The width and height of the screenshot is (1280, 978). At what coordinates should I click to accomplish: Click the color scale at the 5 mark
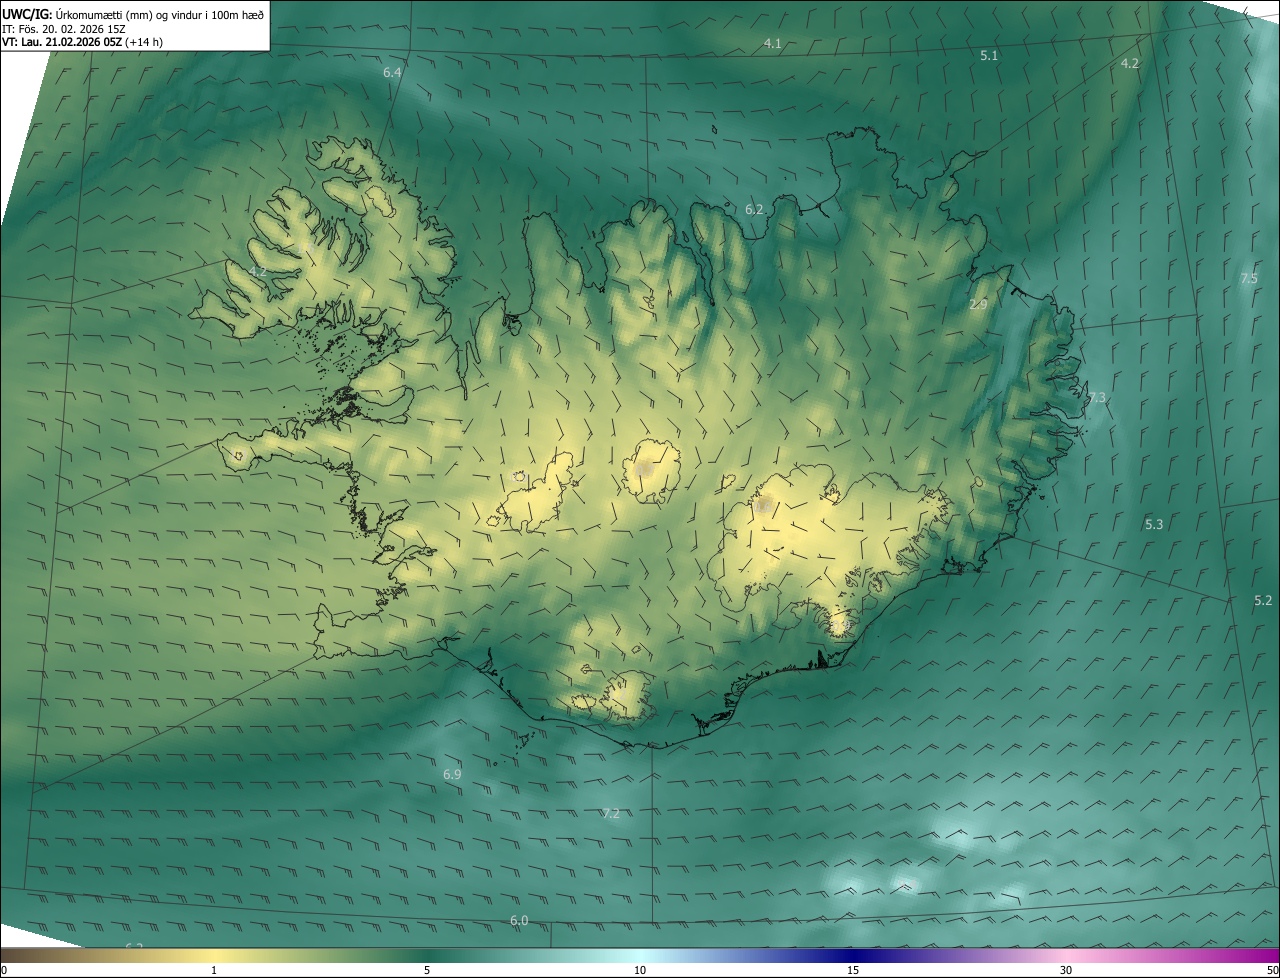pos(427,970)
